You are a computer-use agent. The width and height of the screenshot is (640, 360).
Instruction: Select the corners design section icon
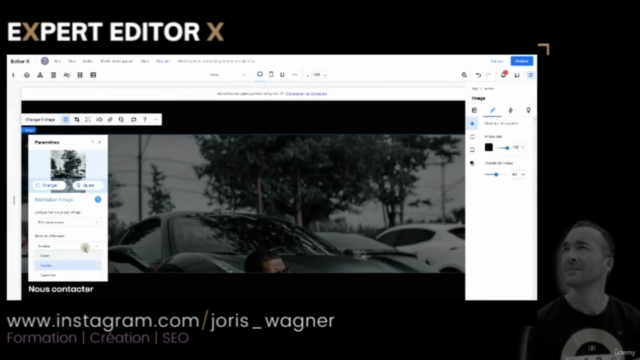tap(472, 150)
